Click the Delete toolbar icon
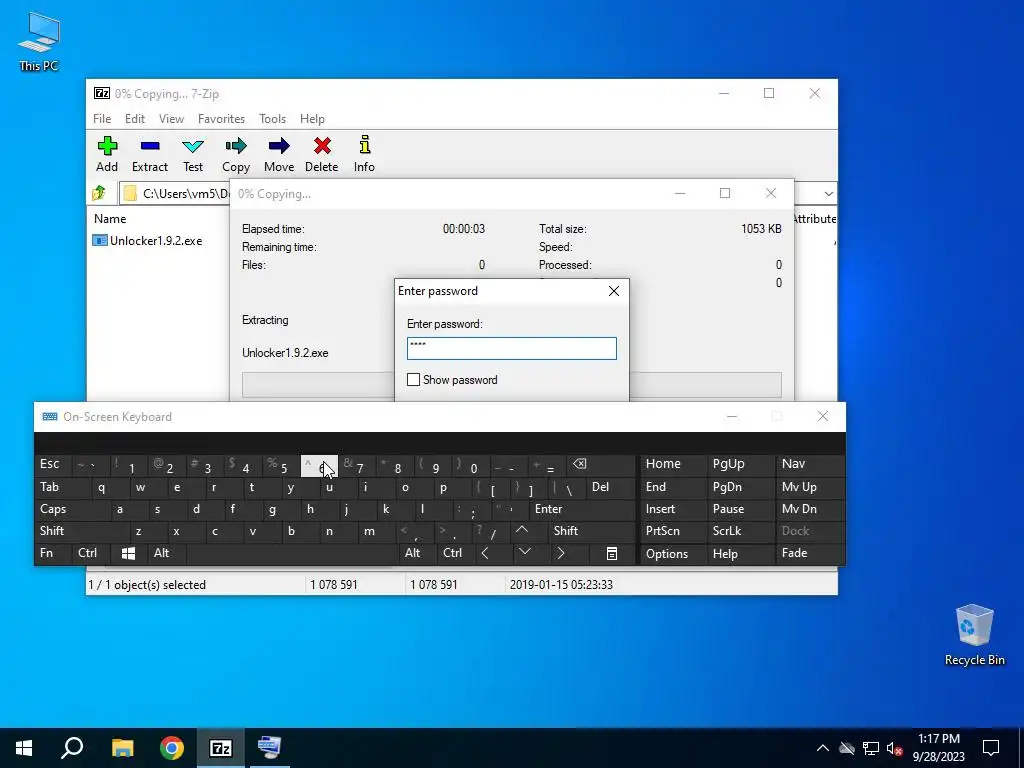The image size is (1024, 768). point(321,154)
